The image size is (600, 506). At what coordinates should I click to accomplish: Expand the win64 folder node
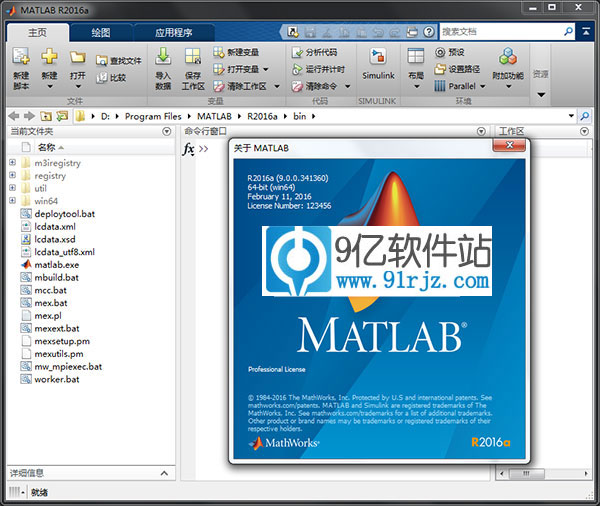tap(12, 201)
